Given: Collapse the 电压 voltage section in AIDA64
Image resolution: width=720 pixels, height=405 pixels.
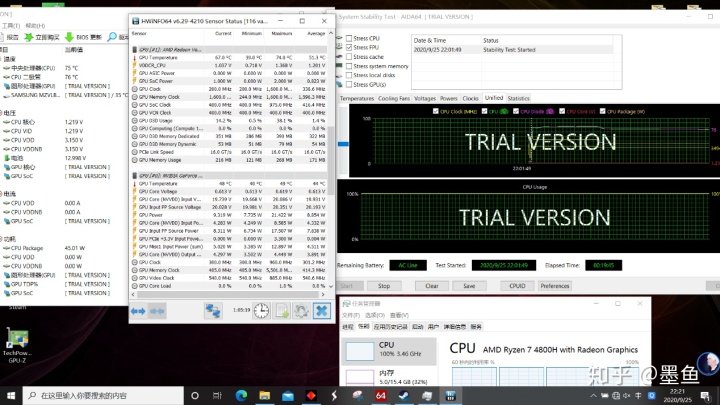Looking at the screenshot, I should tap(1, 113).
